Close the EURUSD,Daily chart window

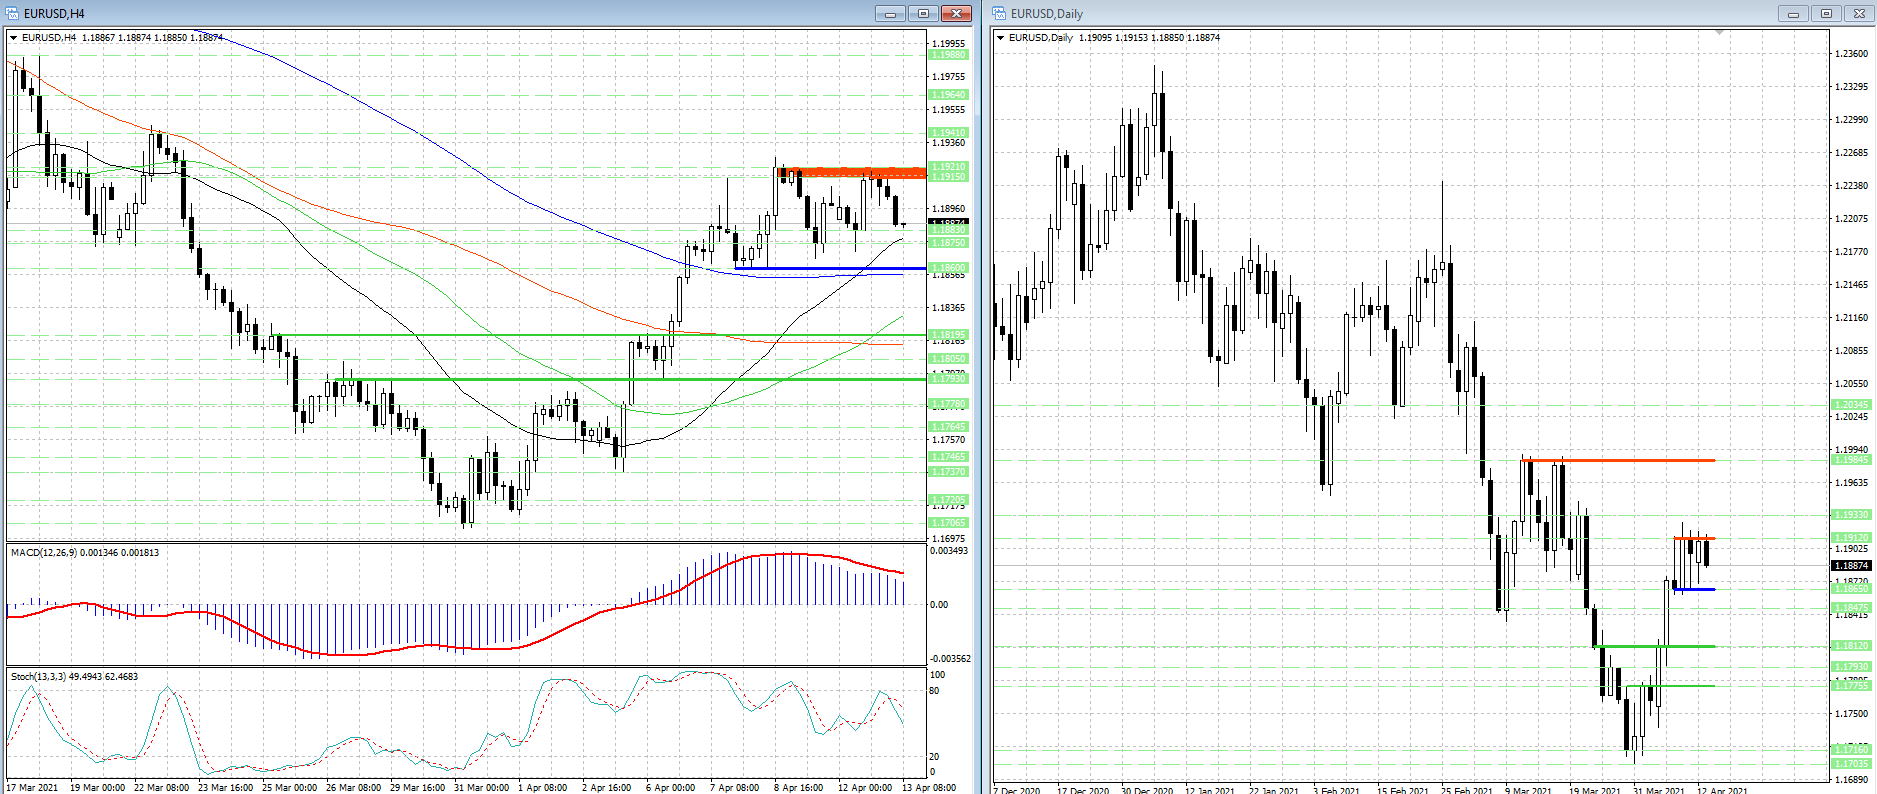click(x=1859, y=13)
